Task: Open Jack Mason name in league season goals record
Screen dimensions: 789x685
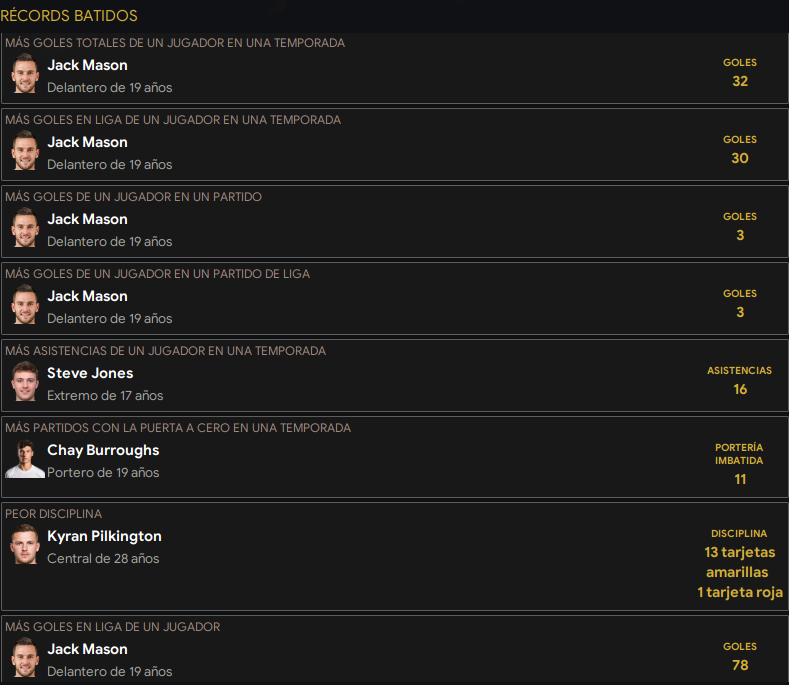Action: pos(87,142)
